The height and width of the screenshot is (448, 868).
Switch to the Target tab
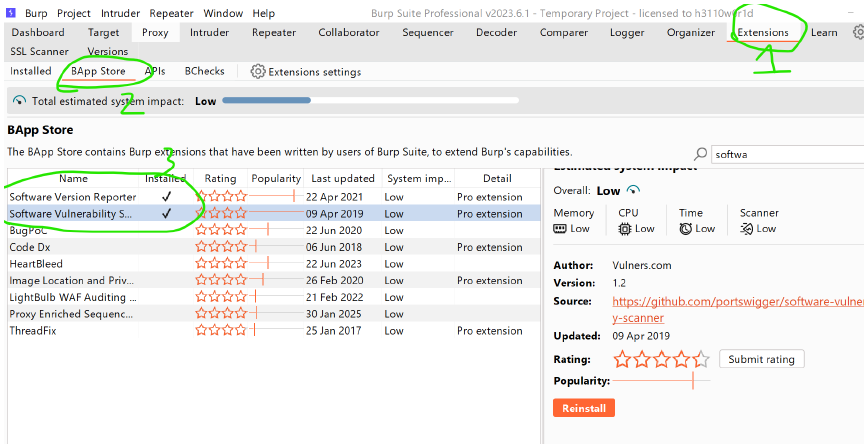[x=104, y=33]
